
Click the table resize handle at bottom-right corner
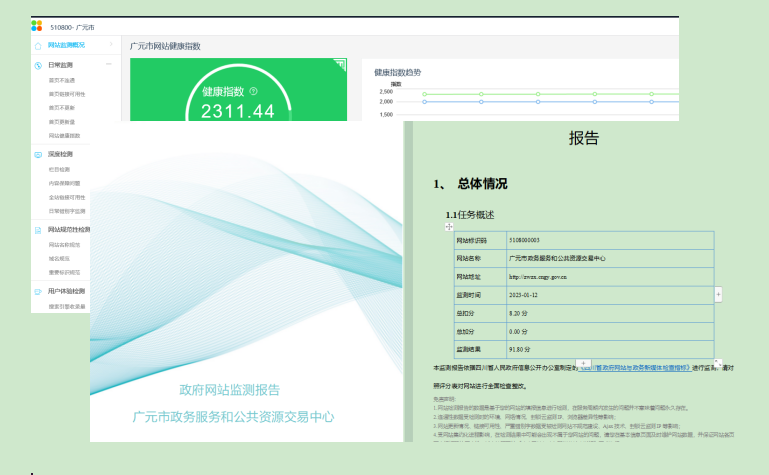click(718, 363)
